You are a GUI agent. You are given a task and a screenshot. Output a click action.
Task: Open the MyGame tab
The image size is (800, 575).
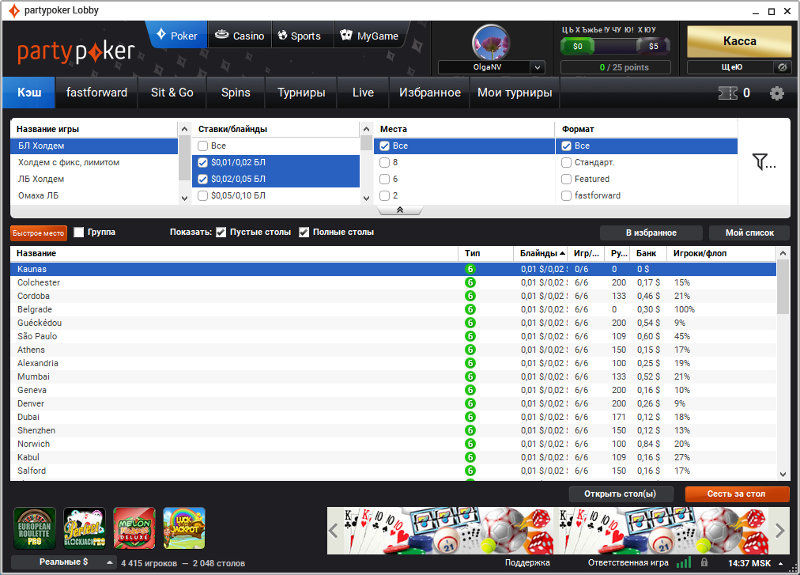point(369,36)
